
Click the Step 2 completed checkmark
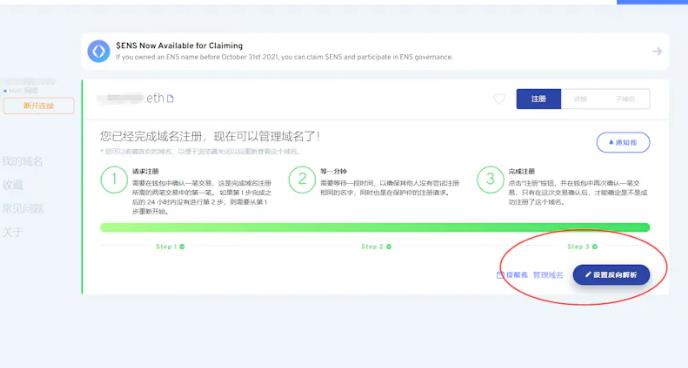click(x=389, y=247)
